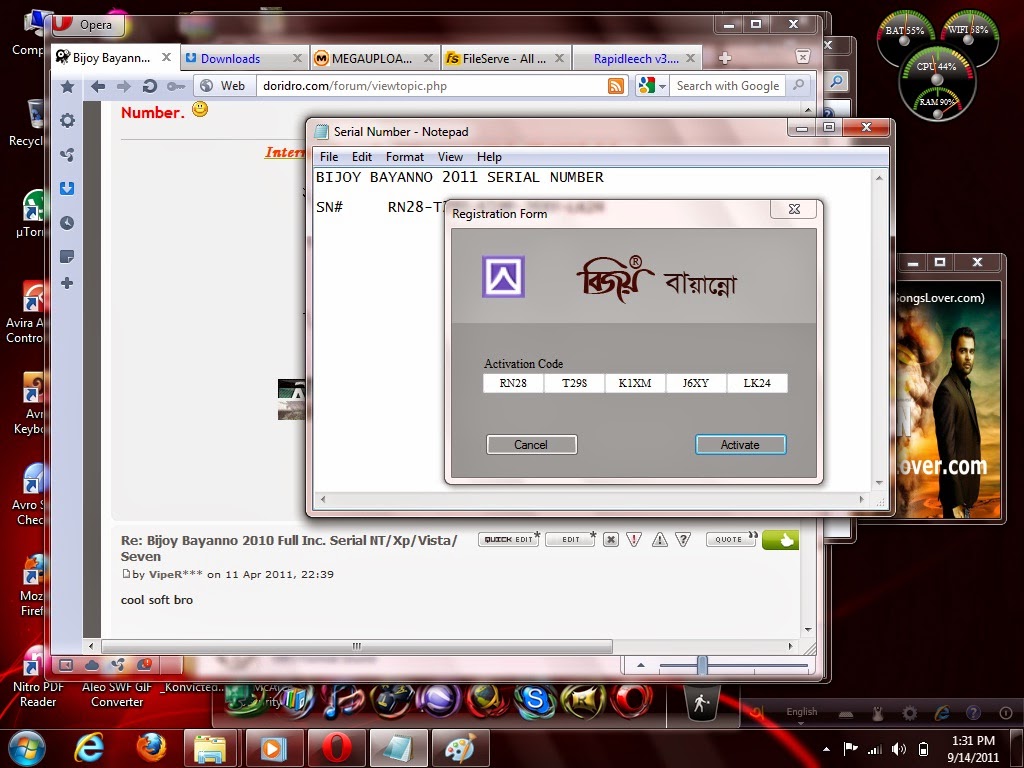Click Opera panel toggle icon in status bar

tap(66, 665)
